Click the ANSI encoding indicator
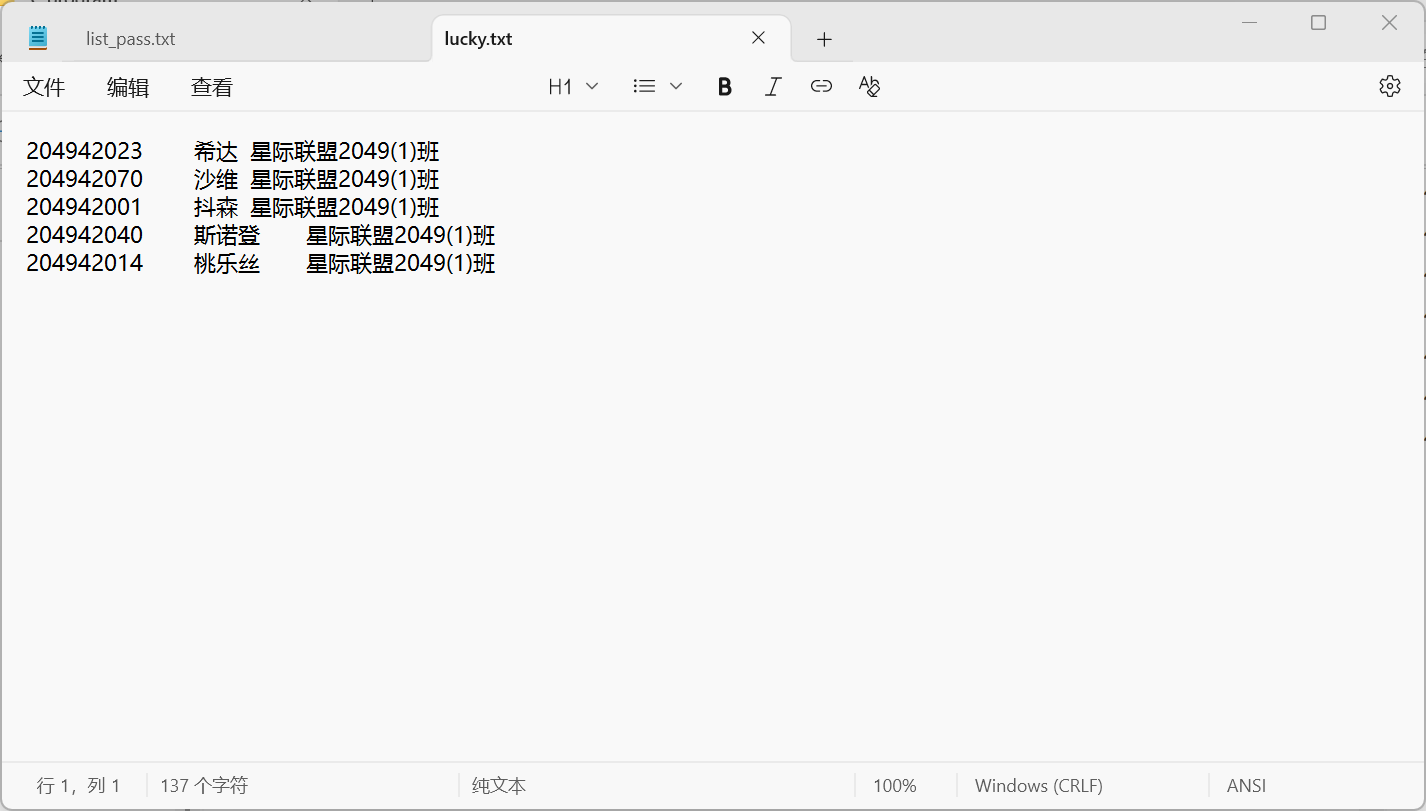The width and height of the screenshot is (1426, 811). (1245, 786)
